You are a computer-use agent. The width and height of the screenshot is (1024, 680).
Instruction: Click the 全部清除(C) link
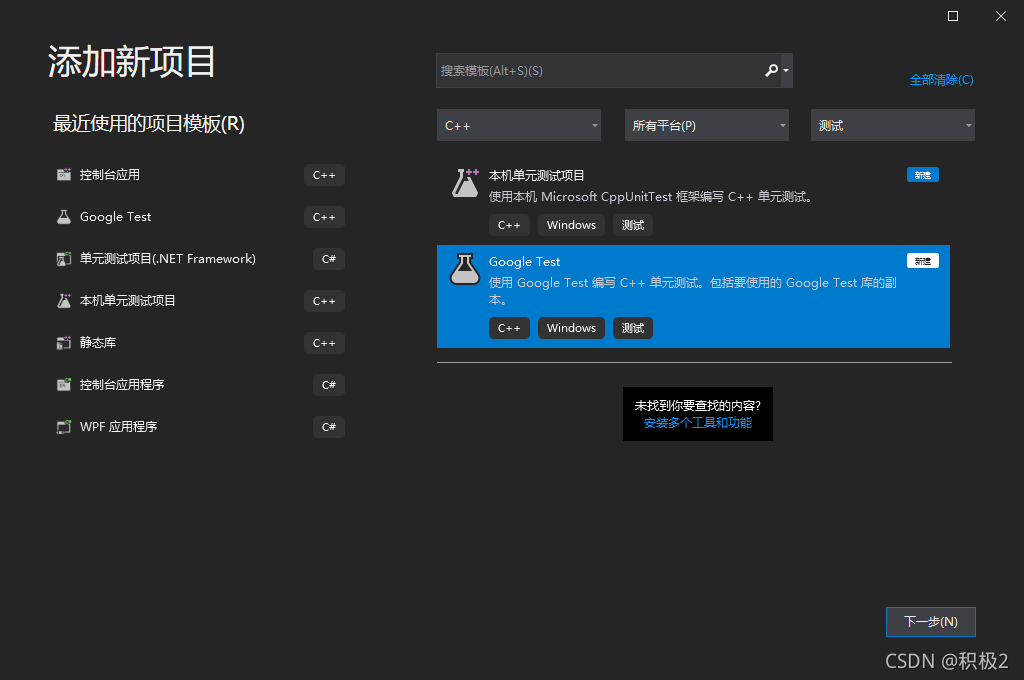click(x=941, y=80)
